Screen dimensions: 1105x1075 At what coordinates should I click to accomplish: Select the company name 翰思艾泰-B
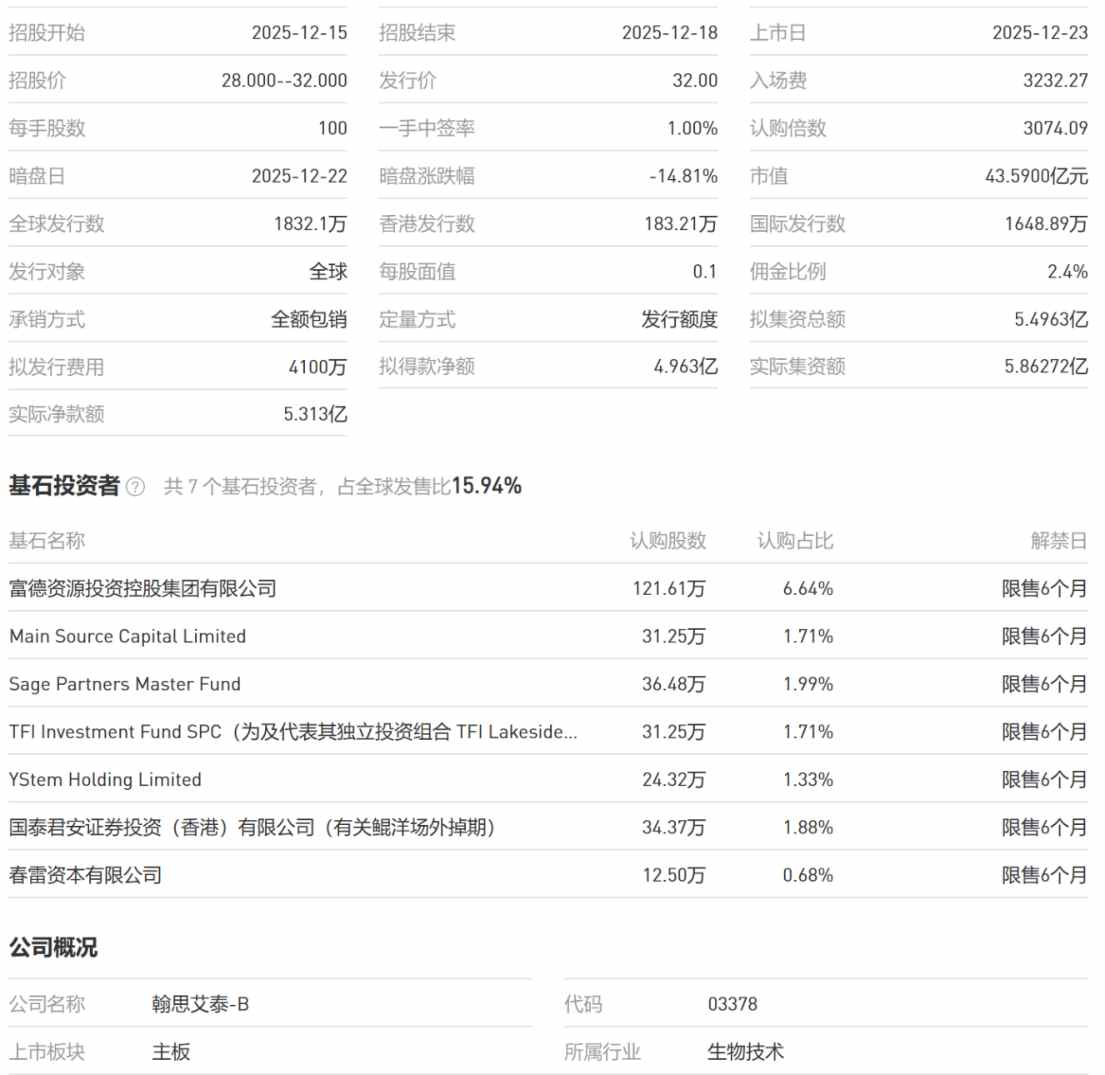pyautogui.click(x=200, y=1004)
